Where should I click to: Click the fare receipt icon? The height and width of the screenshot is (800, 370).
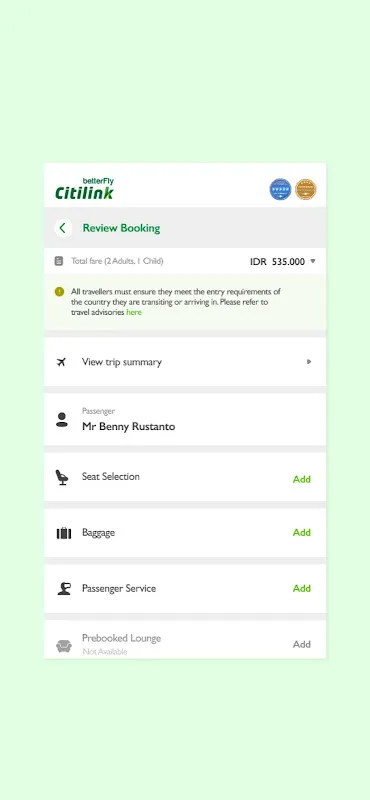[59, 261]
